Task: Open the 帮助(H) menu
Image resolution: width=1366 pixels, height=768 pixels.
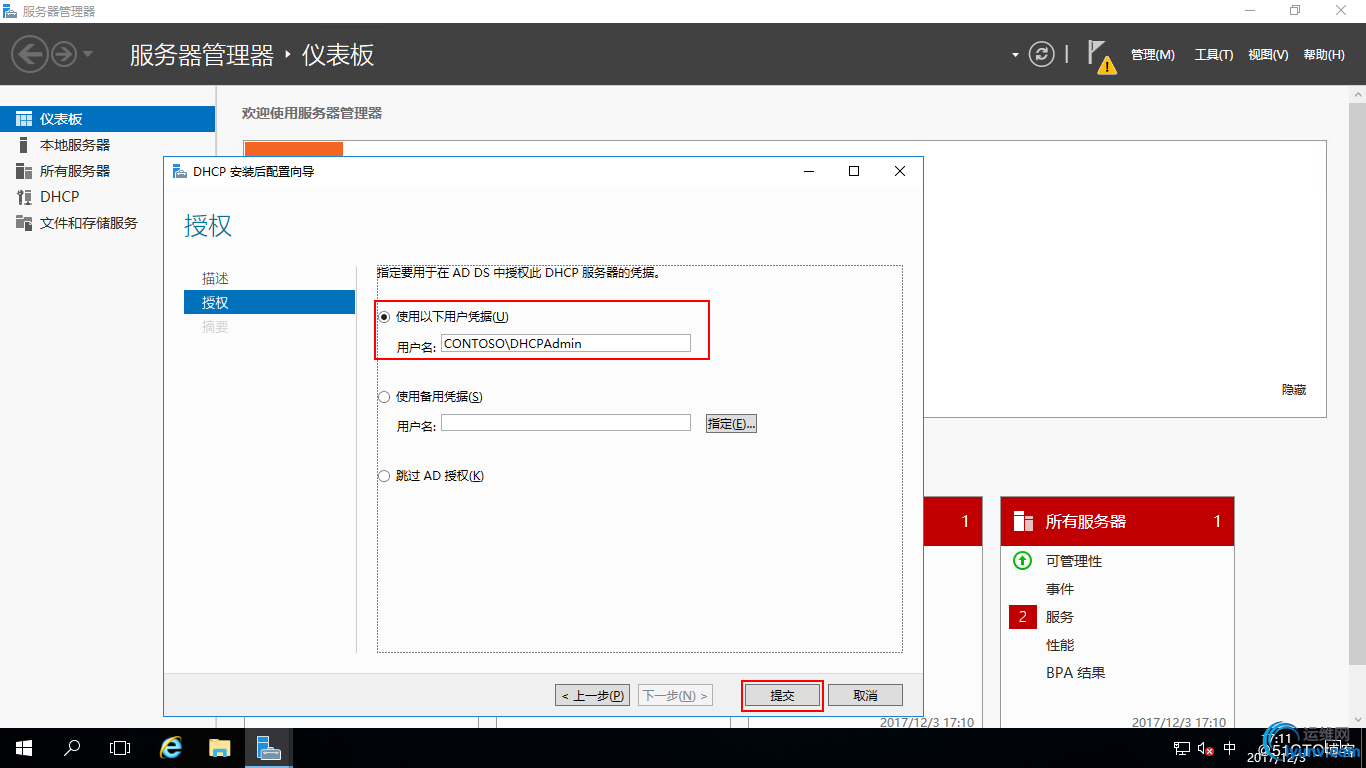Action: [x=1324, y=55]
